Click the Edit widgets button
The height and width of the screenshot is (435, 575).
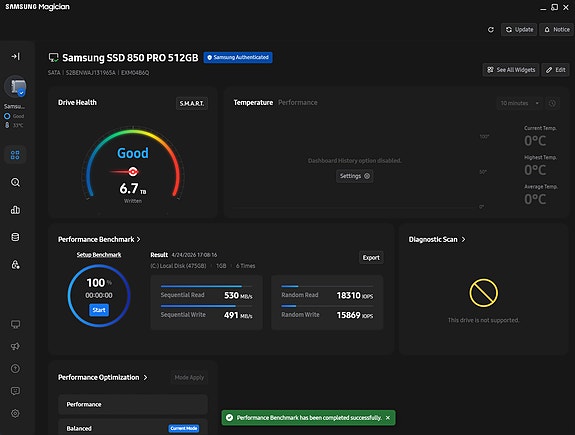pos(555,70)
